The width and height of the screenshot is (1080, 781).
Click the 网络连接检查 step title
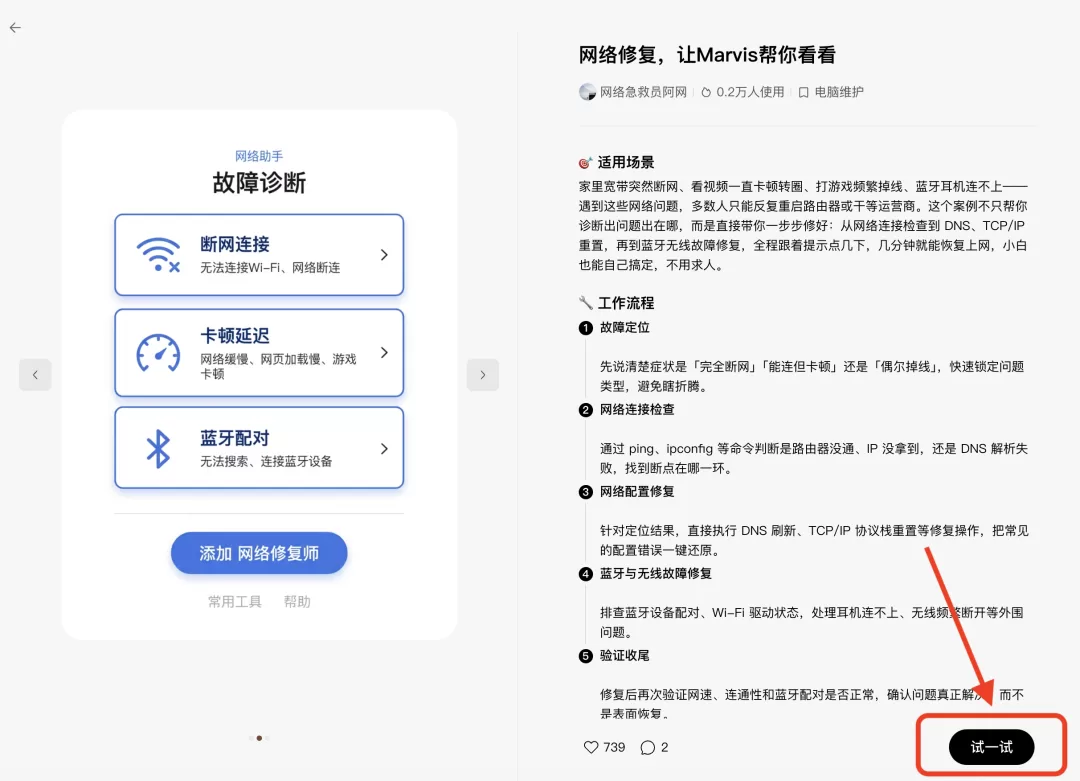pos(637,410)
